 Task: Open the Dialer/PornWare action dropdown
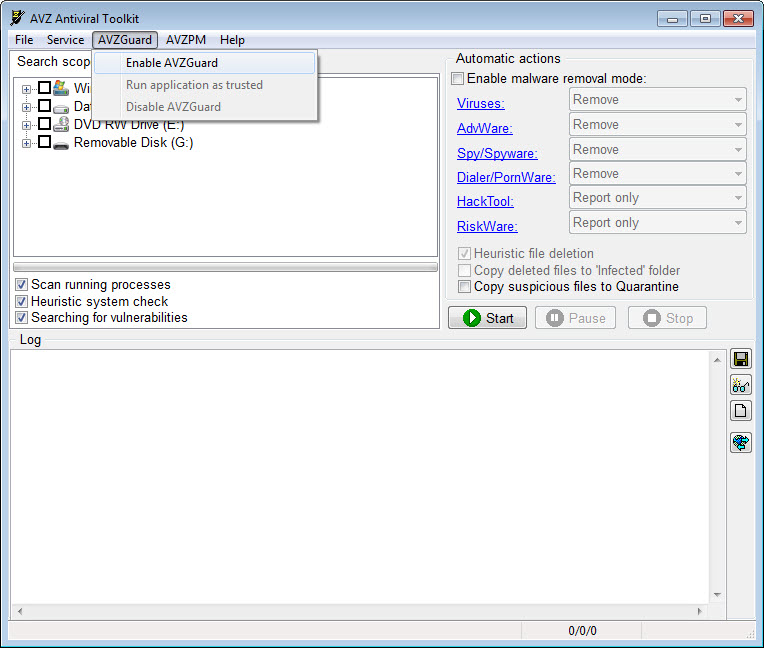pyautogui.click(x=657, y=174)
